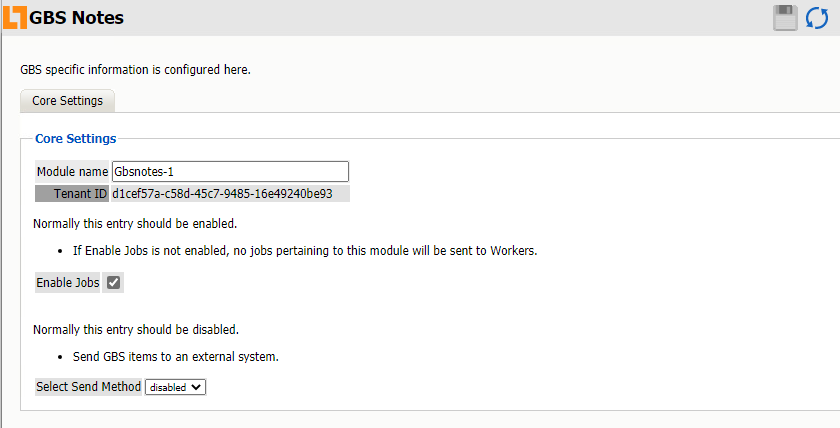Image resolution: width=840 pixels, height=428 pixels.
Task: Click the Module name label
Action: point(72,172)
